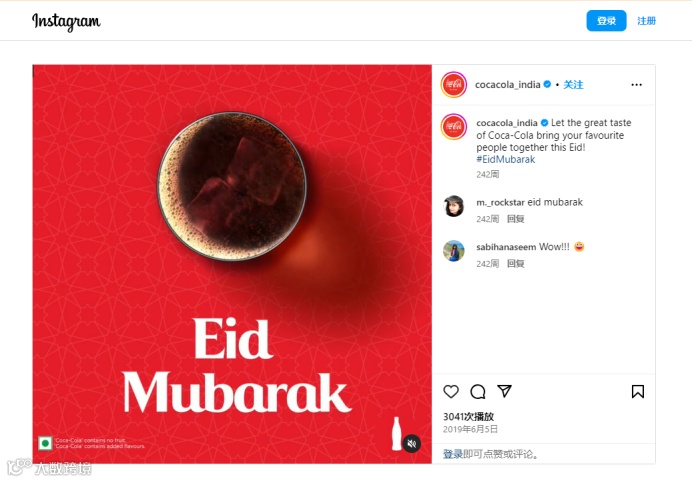Unmute the video using the speaker icon
693x482 pixels.
pyautogui.click(x=412, y=444)
